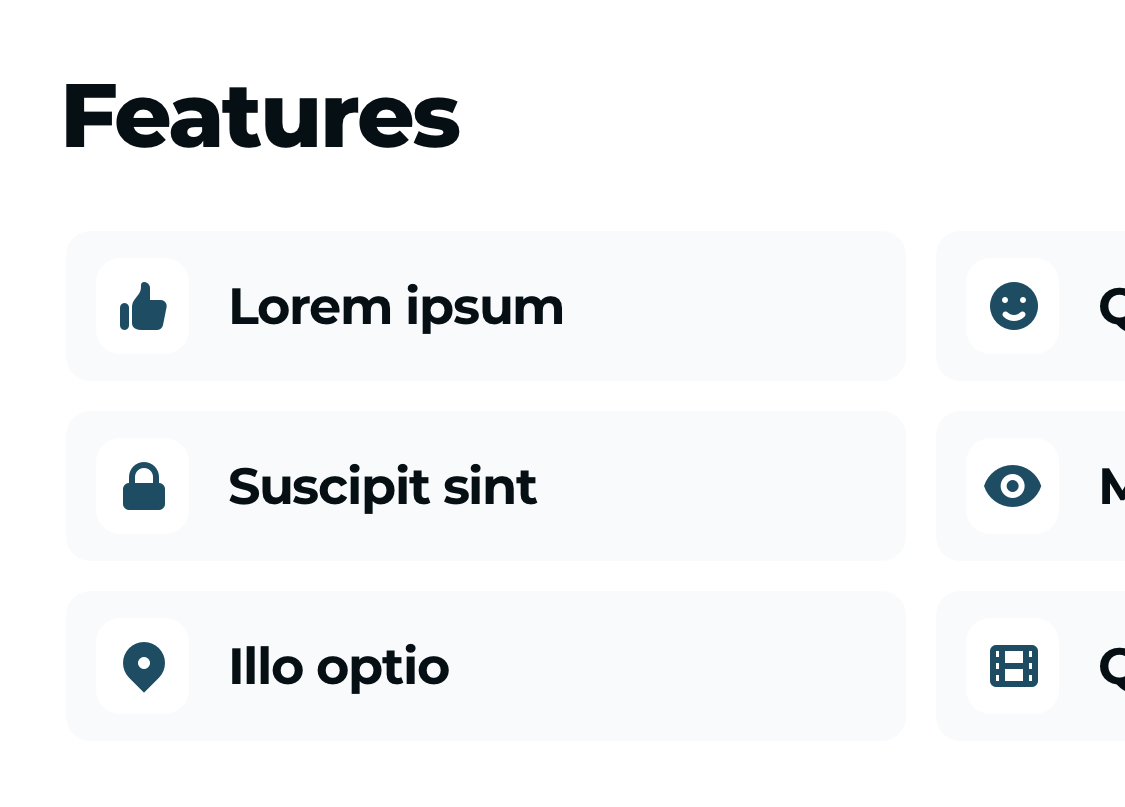Select the "Lorem ipsum" feature title
The width and height of the screenshot is (1125, 807).
[x=396, y=306]
